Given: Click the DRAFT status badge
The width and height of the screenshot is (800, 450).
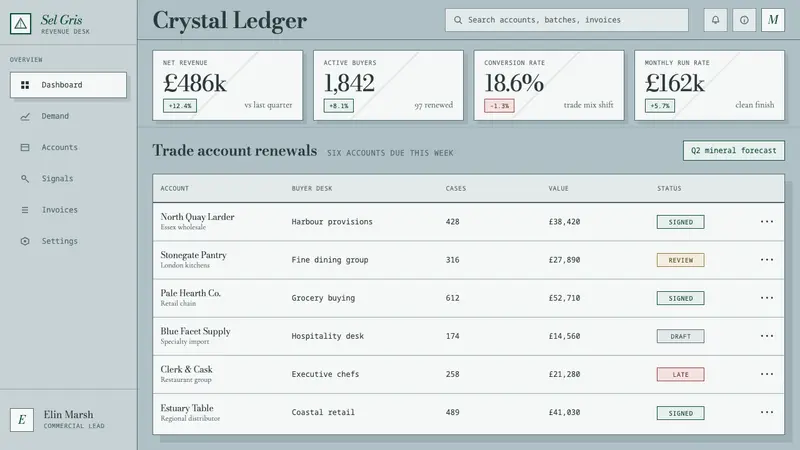Looking at the screenshot, I should click(x=681, y=336).
